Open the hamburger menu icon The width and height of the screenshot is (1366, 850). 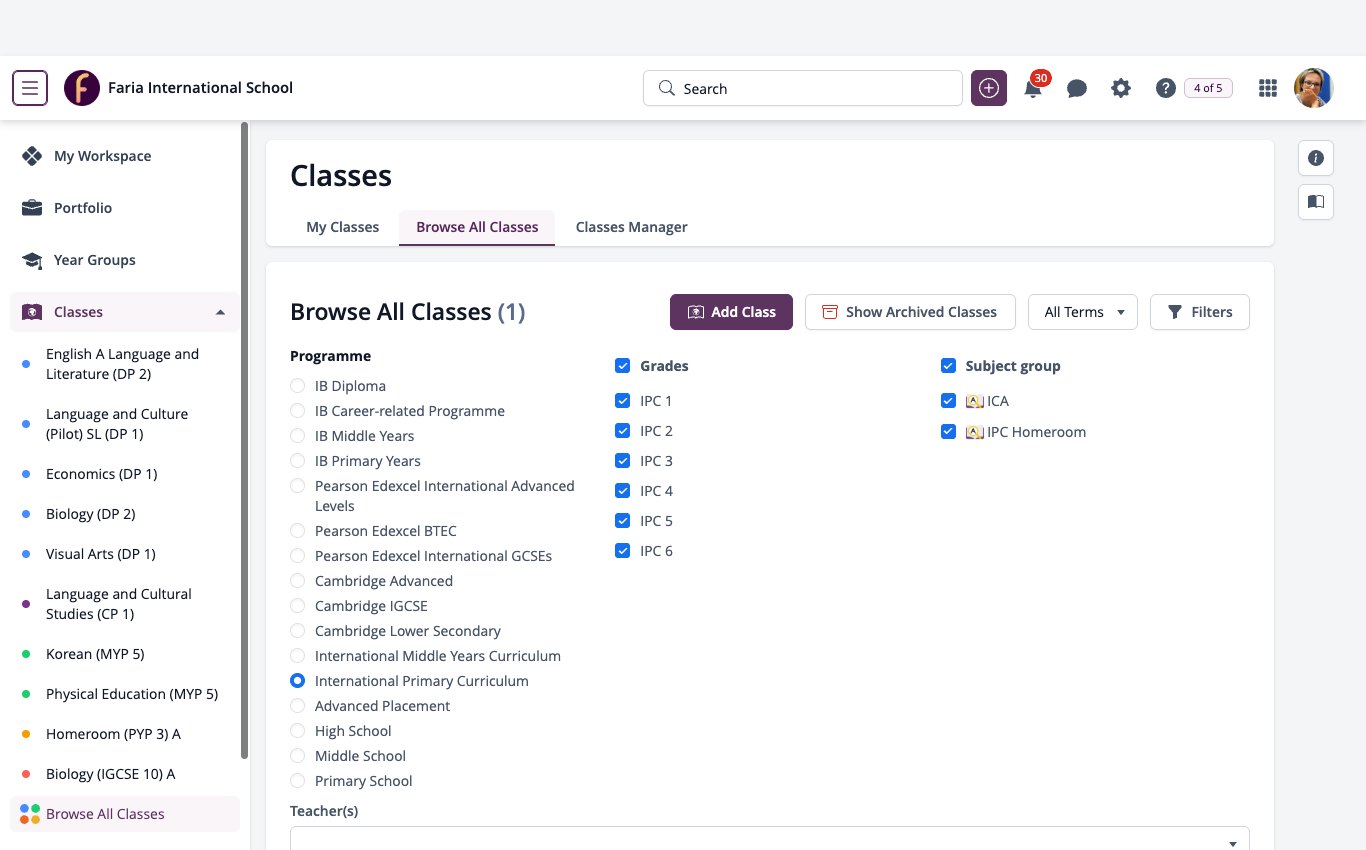coord(30,88)
